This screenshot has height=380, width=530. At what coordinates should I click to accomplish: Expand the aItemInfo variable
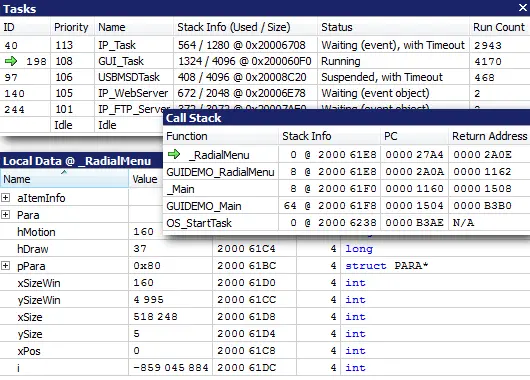pos(5,198)
